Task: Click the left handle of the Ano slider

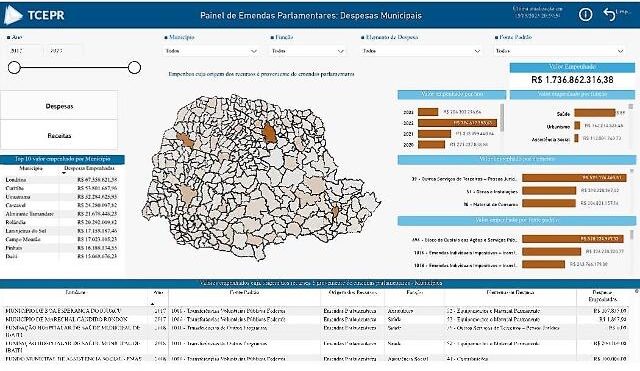Action: pos(14,67)
